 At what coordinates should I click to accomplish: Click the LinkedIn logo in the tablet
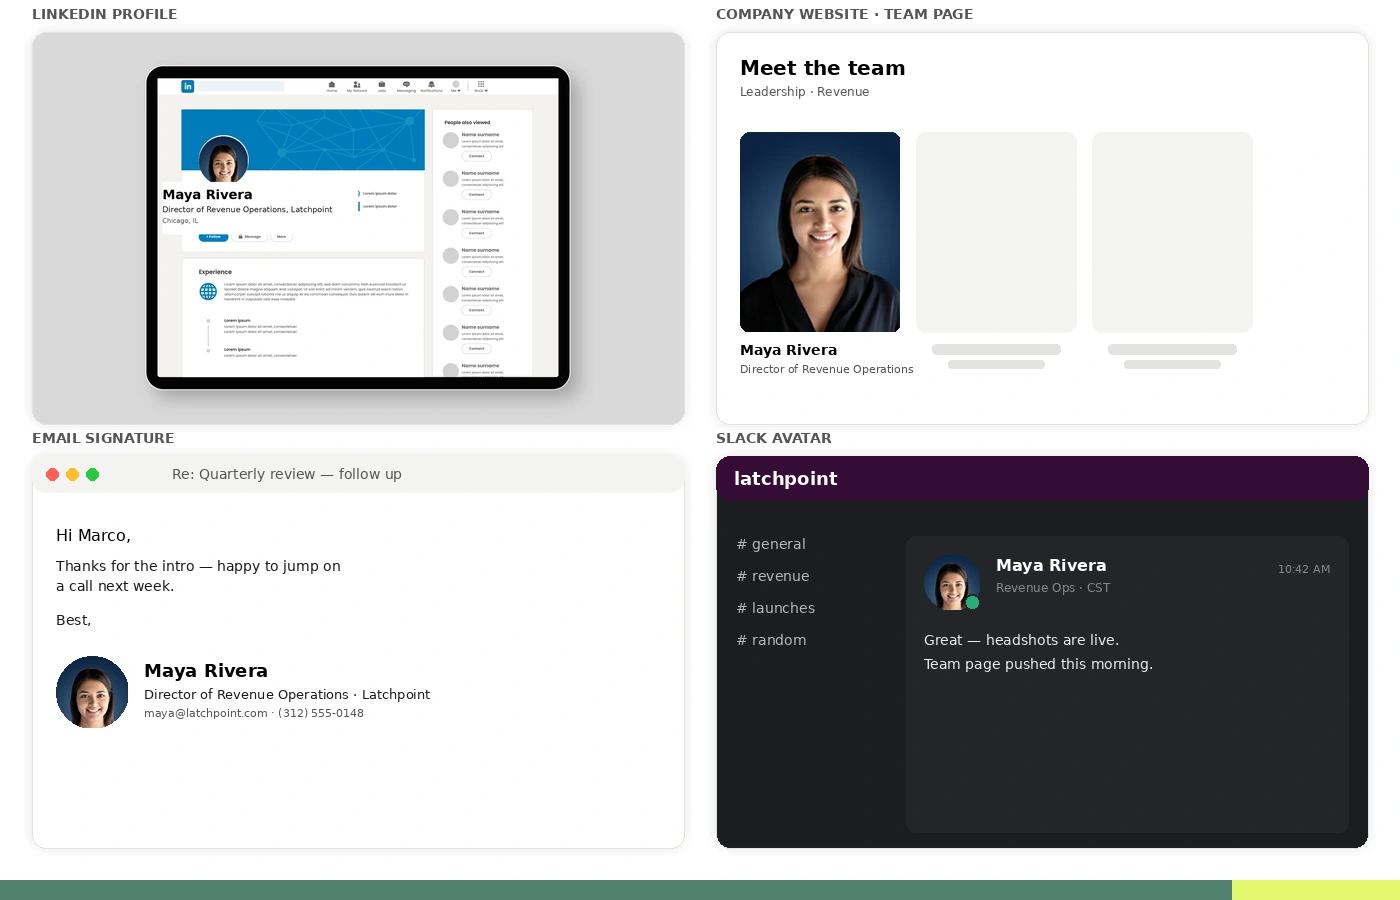187,86
